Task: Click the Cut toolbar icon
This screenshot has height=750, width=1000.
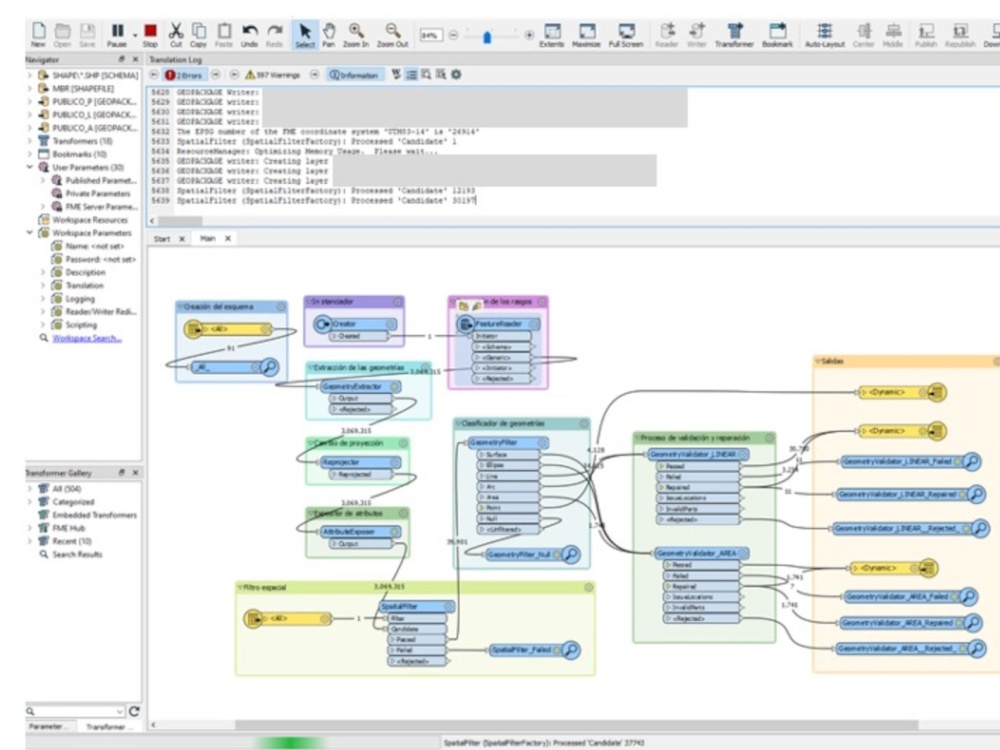Action: 175,34
